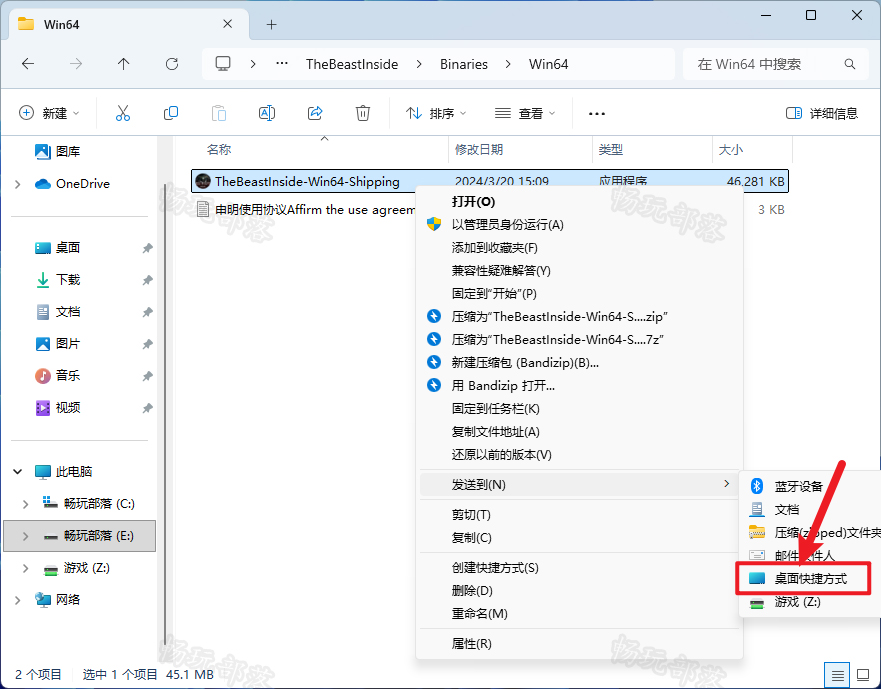The height and width of the screenshot is (689, 881).
Task: Open the 排序 sort dropdown
Action: click(x=436, y=114)
